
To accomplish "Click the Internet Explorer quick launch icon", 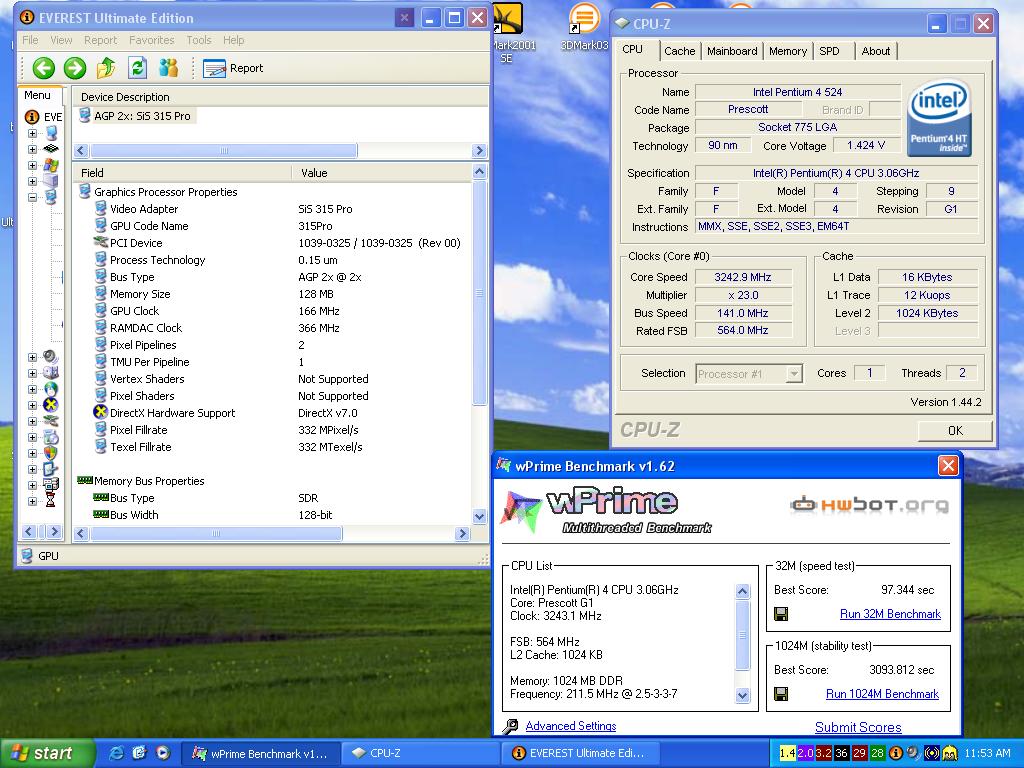I will click(x=117, y=753).
